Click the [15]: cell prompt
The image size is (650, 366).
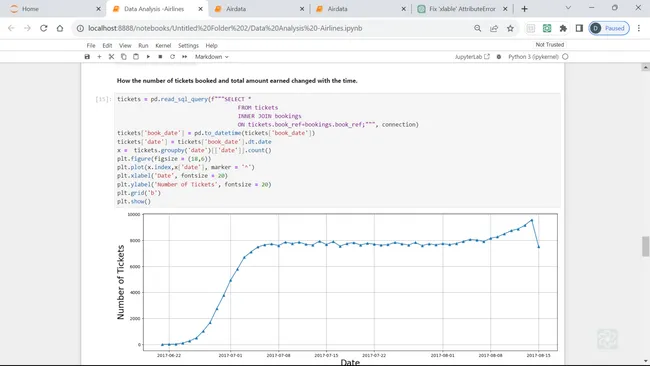(x=103, y=99)
